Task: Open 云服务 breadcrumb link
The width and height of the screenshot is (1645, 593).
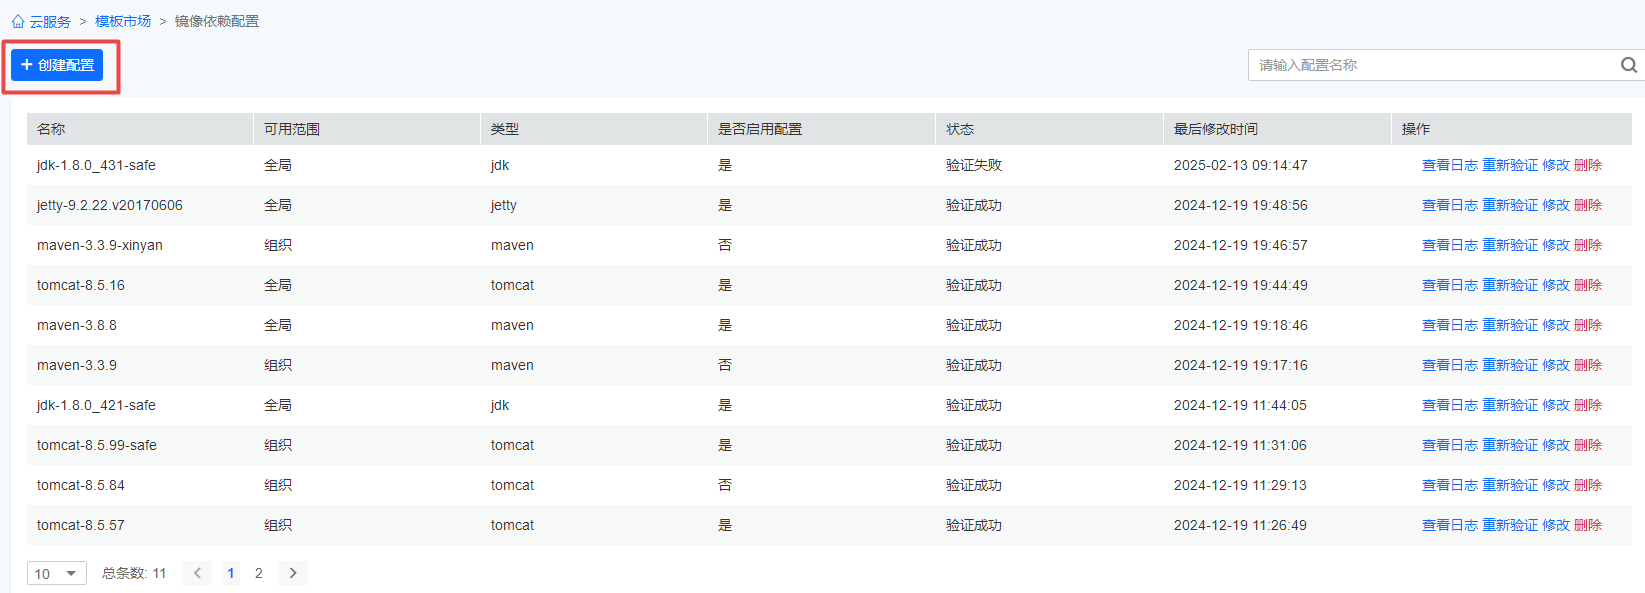Action: (x=50, y=21)
